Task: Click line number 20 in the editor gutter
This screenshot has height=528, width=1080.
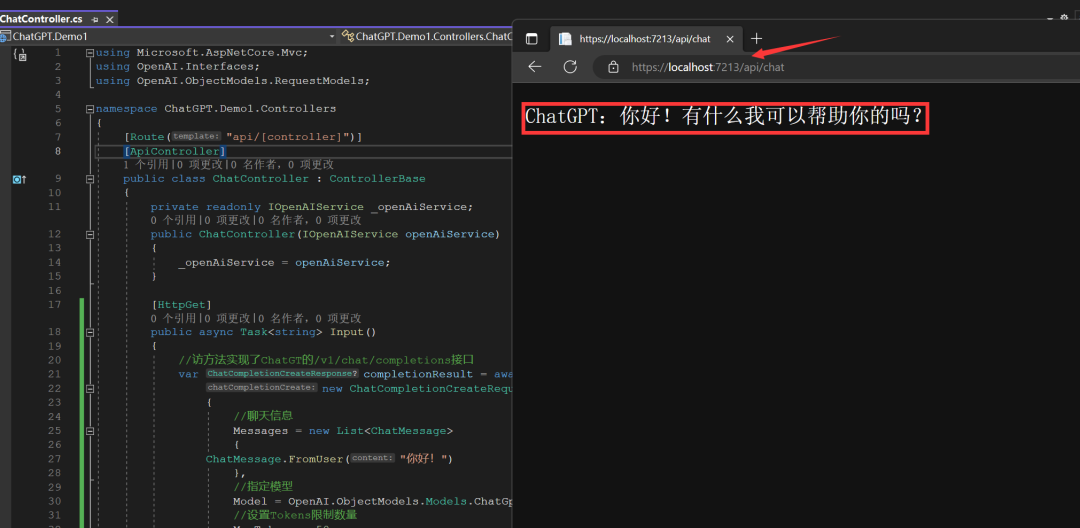Action: 55,360
